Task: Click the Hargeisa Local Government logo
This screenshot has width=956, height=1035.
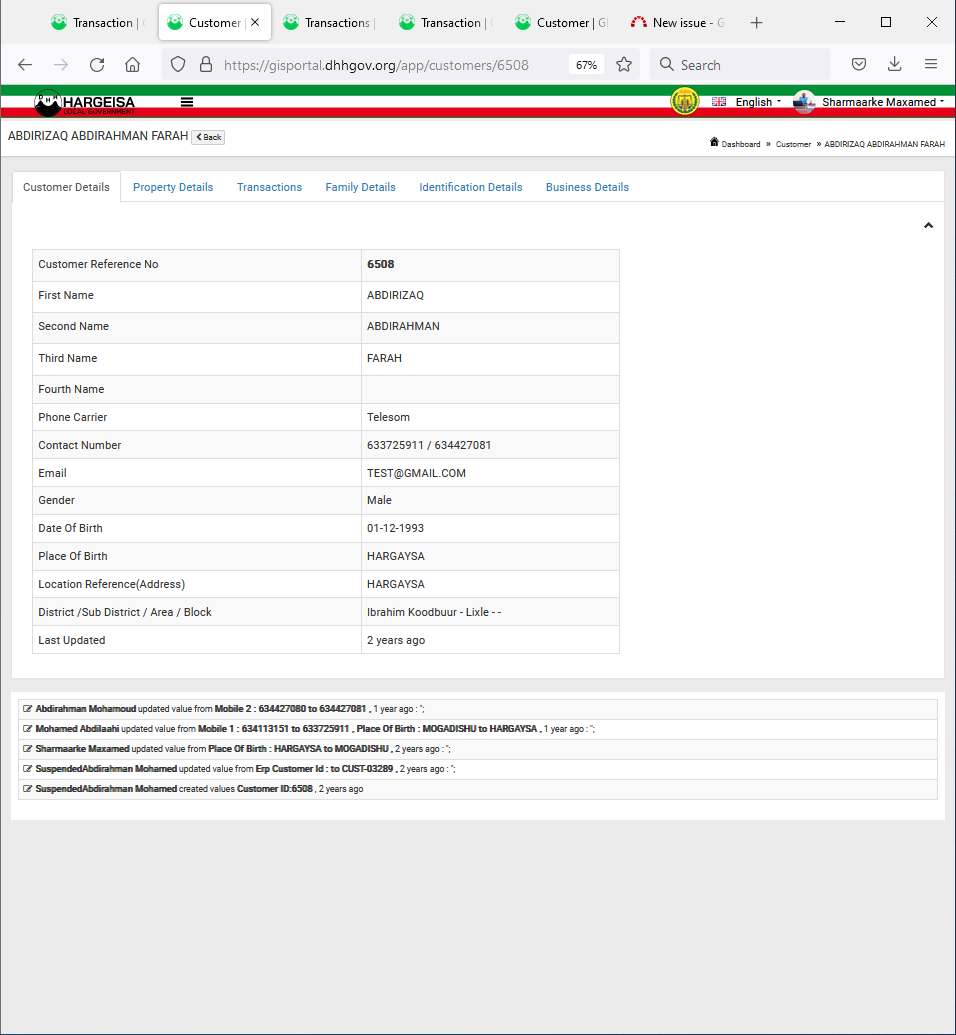Action: [x=85, y=102]
